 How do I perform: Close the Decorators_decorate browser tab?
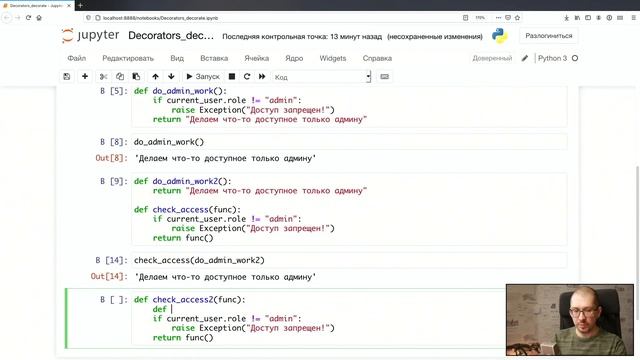pyautogui.click(x=69, y=6)
